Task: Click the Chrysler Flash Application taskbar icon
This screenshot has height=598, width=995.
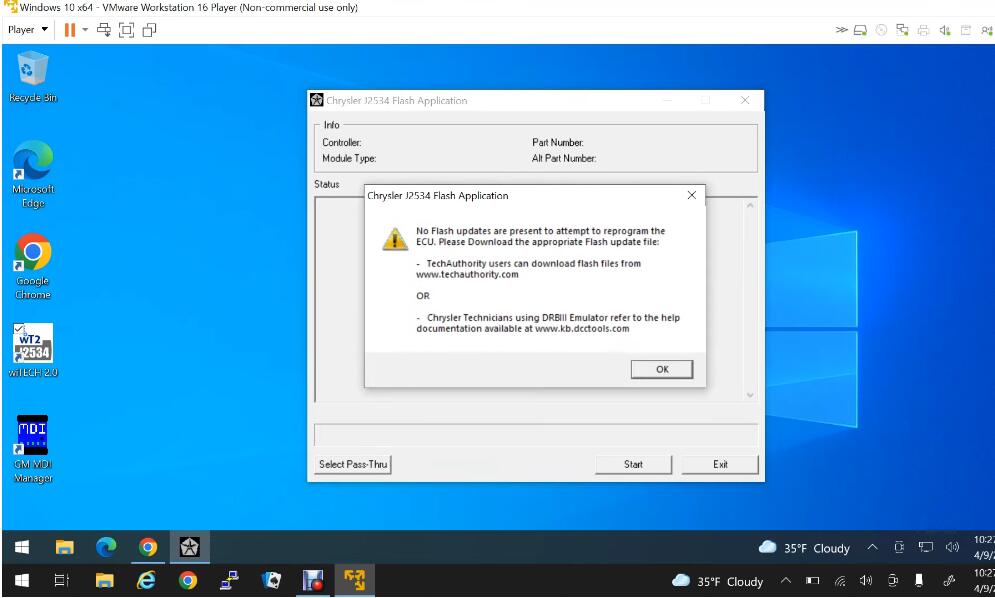Action: [x=189, y=547]
